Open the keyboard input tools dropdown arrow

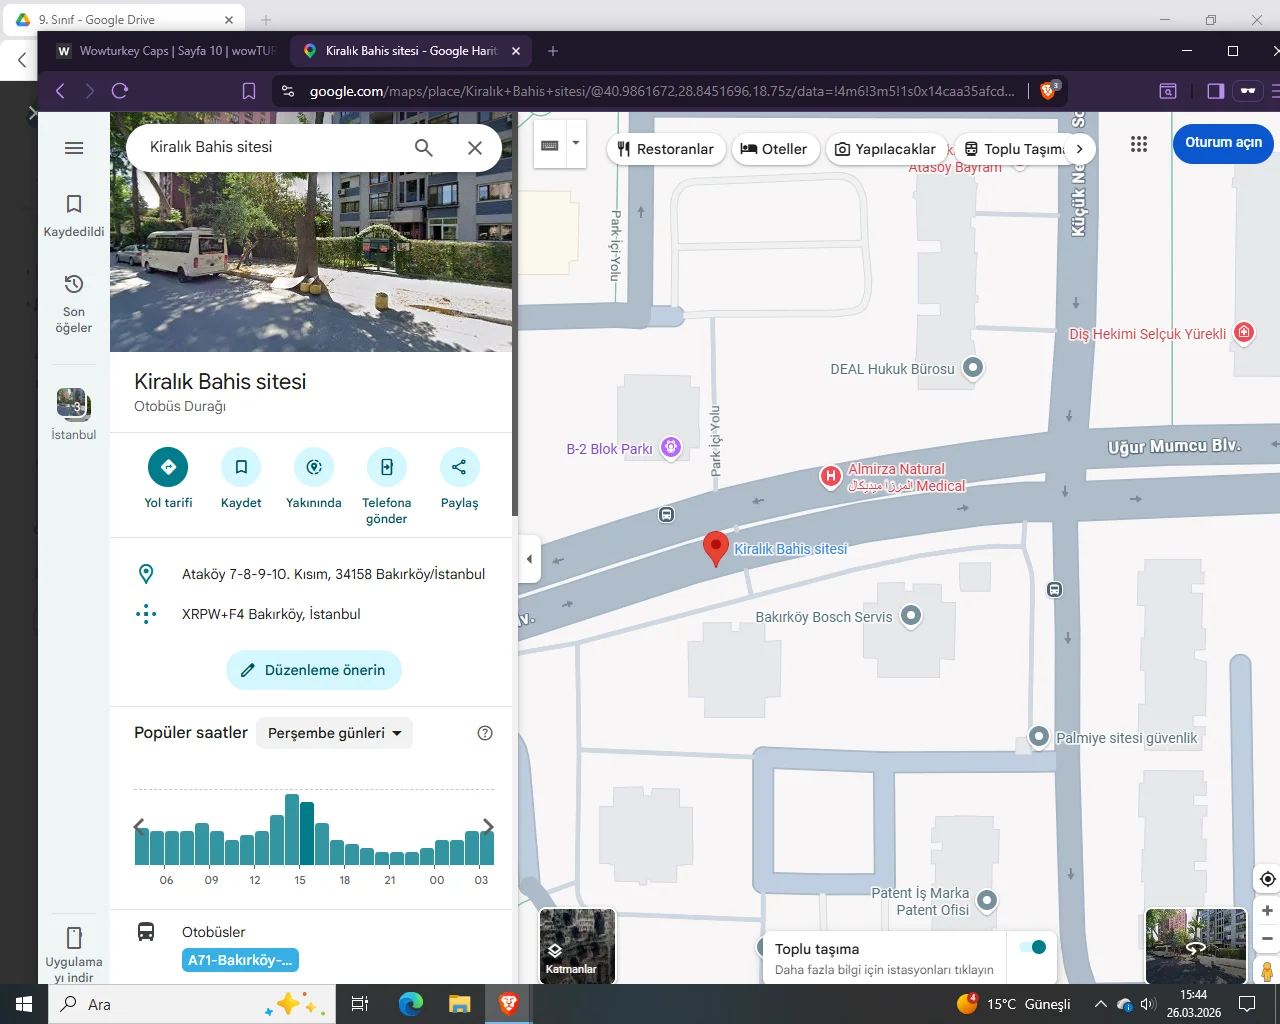point(575,143)
